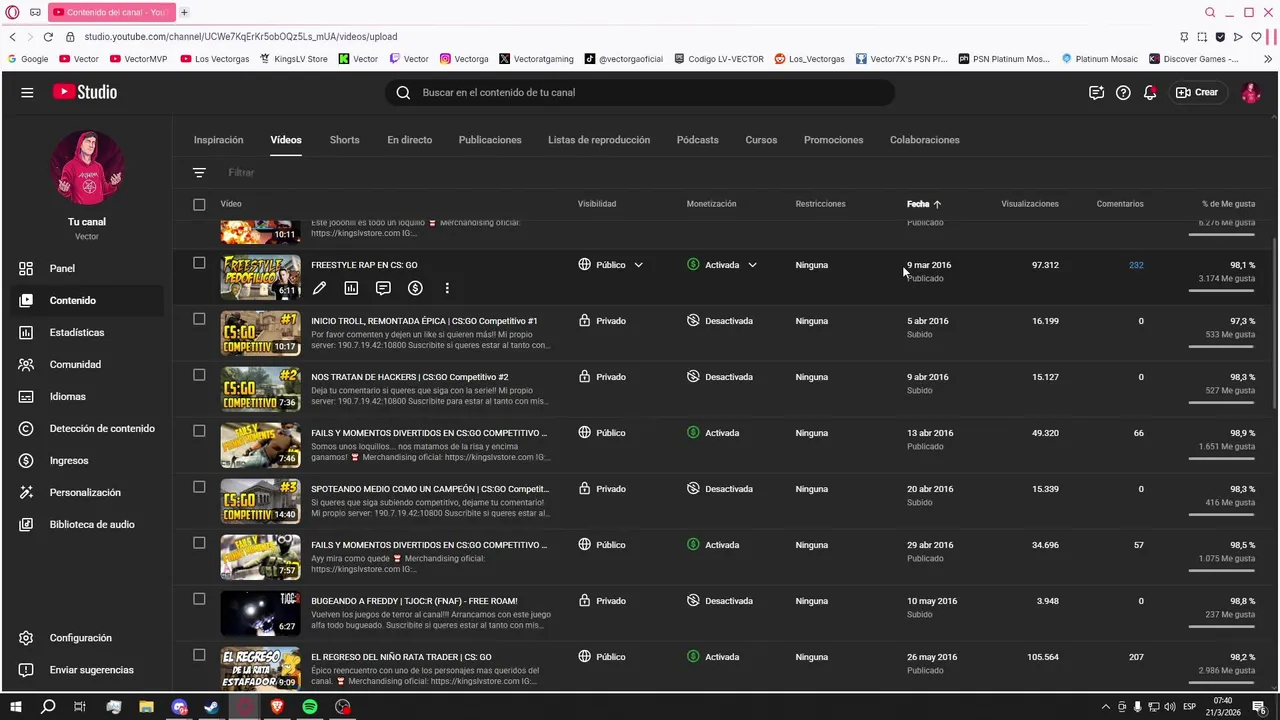Image resolution: width=1280 pixels, height=720 pixels.
Task: Sort by the Visualizaciones column header
Action: (1030, 204)
